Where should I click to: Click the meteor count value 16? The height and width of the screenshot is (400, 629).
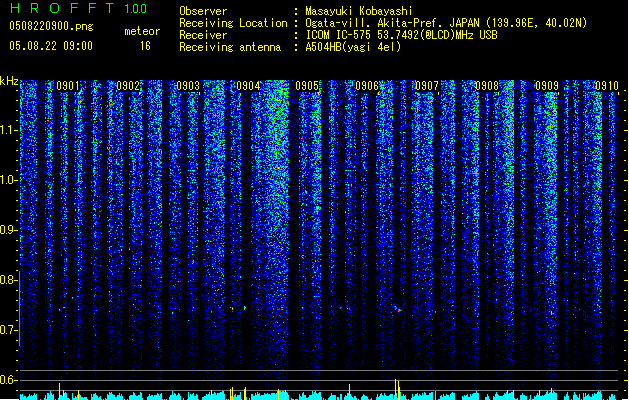click(145, 46)
